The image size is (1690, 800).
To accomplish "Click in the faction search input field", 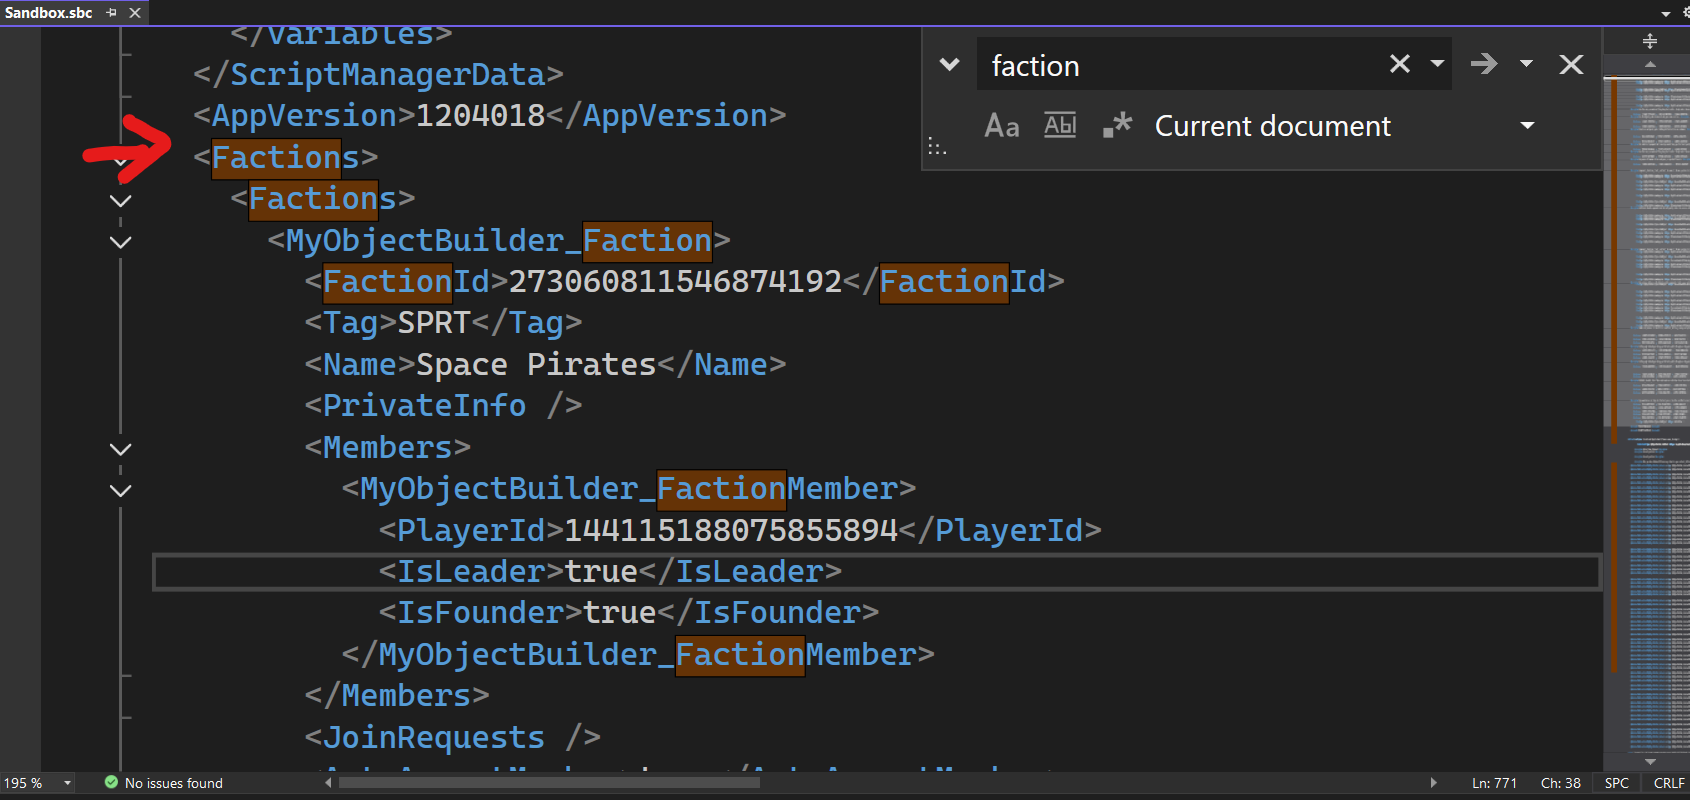I will 1180,66.
